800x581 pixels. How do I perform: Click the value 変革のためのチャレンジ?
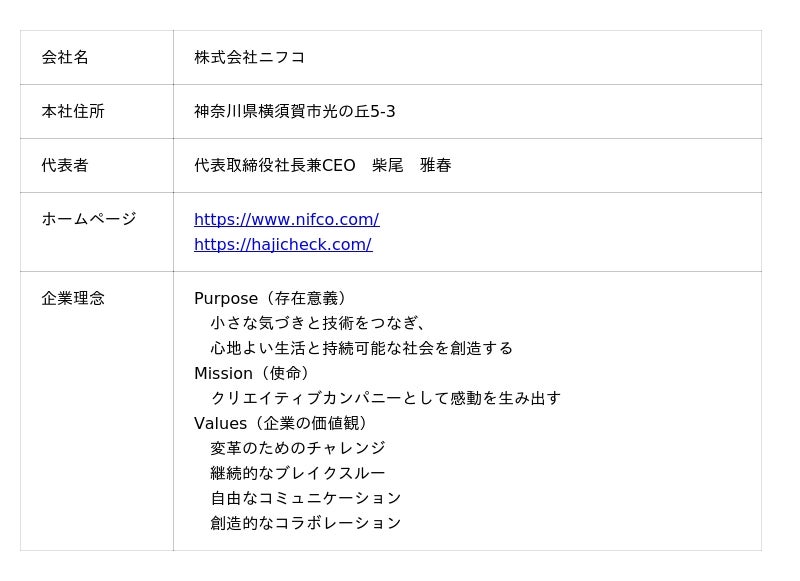point(298,448)
